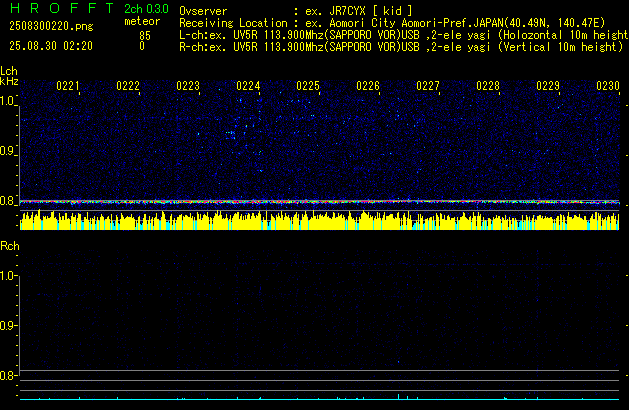This screenshot has width=629, height=410.
Task: Click the Lch 0.8 frequency axis label
Action: [7, 201]
